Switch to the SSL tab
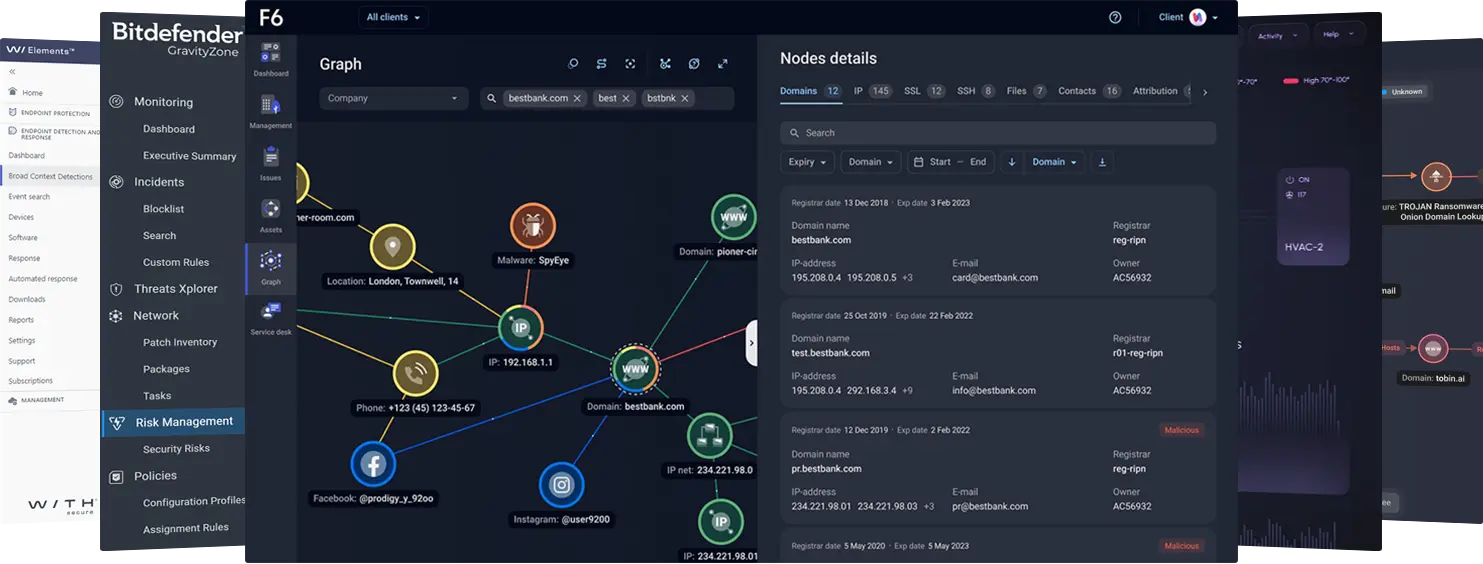Viewport: 1483px width, 564px height. 912,91
